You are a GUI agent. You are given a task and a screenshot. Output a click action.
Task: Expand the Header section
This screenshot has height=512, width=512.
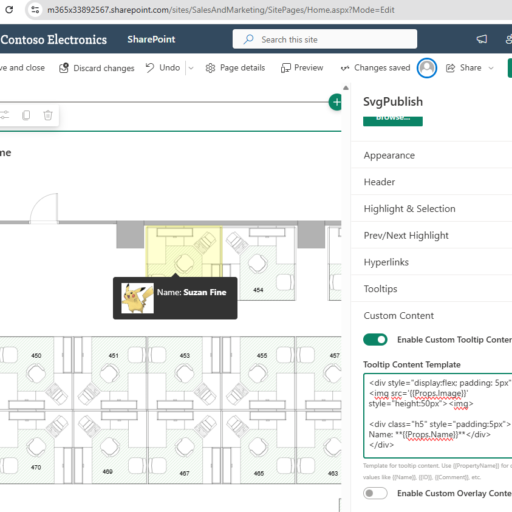431,182
